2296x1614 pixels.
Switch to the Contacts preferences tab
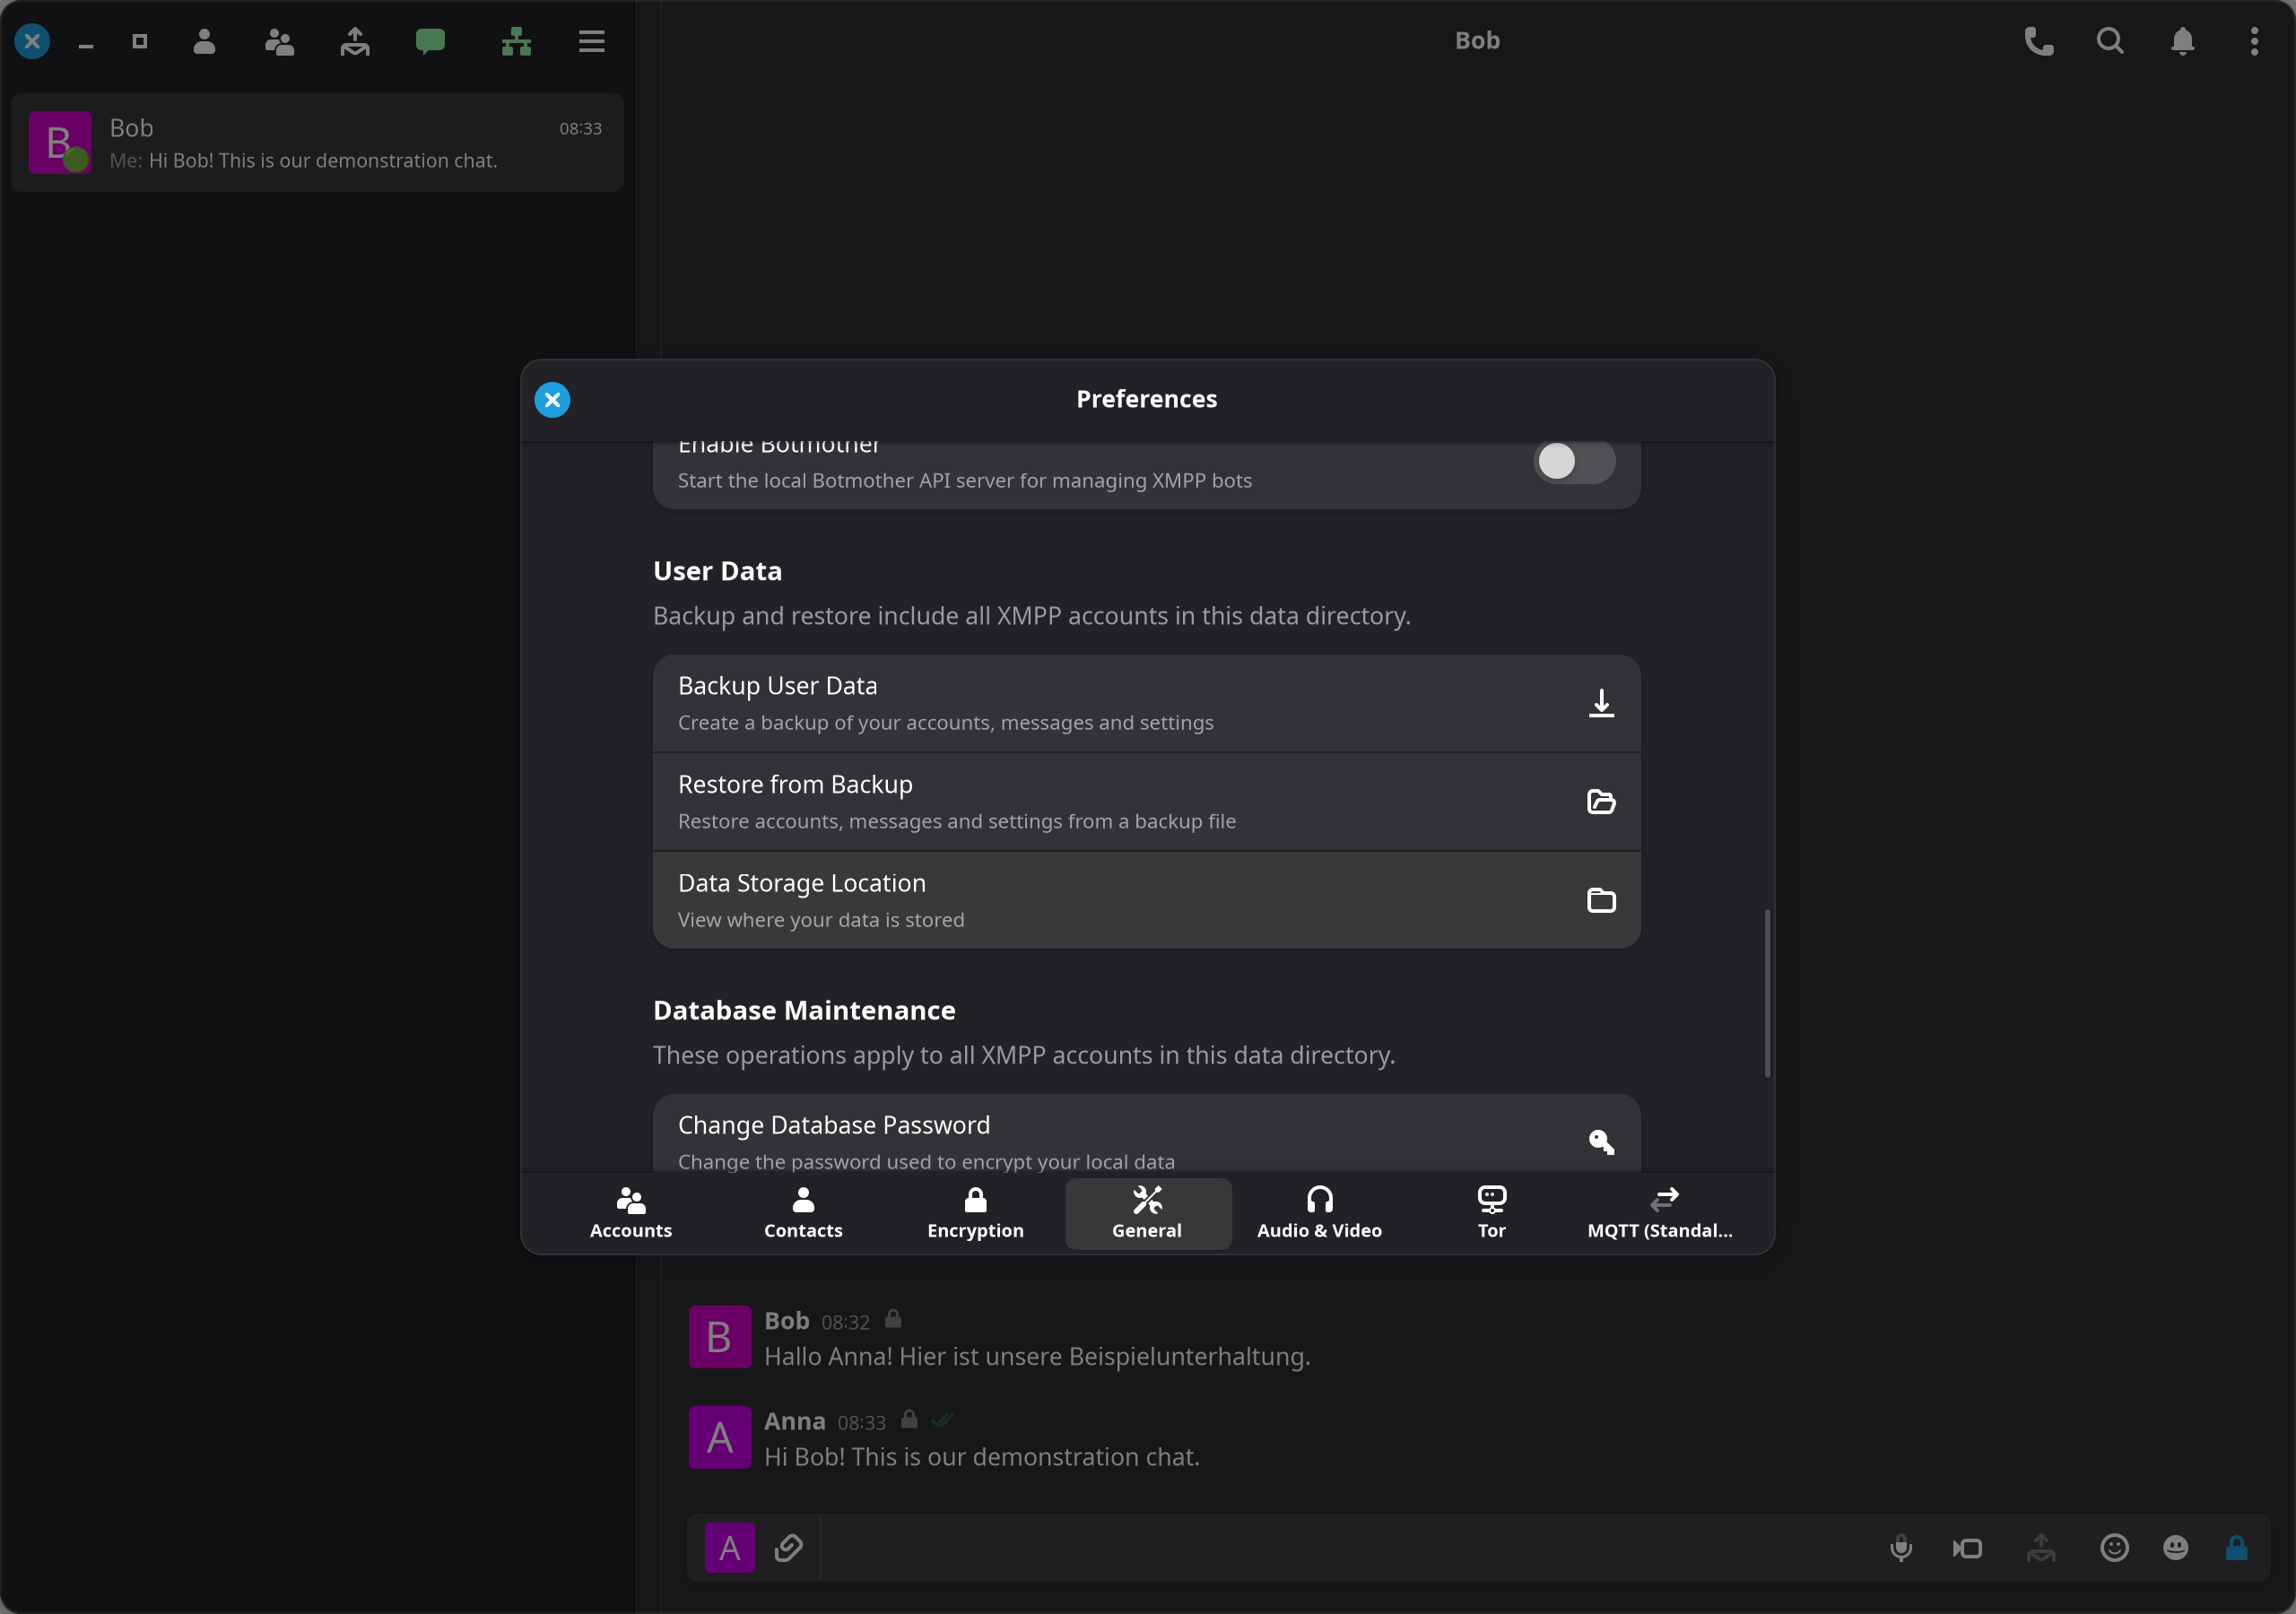(803, 1213)
